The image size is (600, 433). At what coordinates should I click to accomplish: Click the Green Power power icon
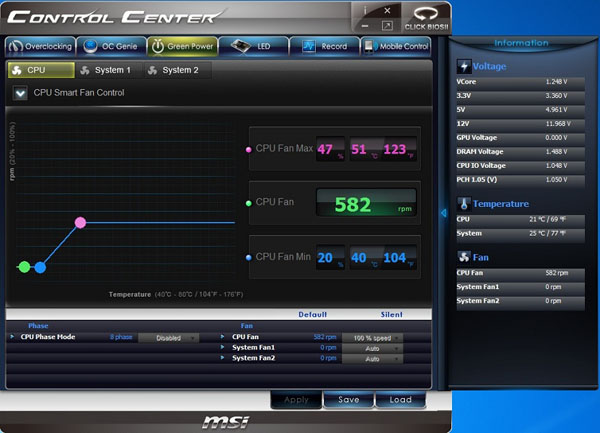coord(158,46)
